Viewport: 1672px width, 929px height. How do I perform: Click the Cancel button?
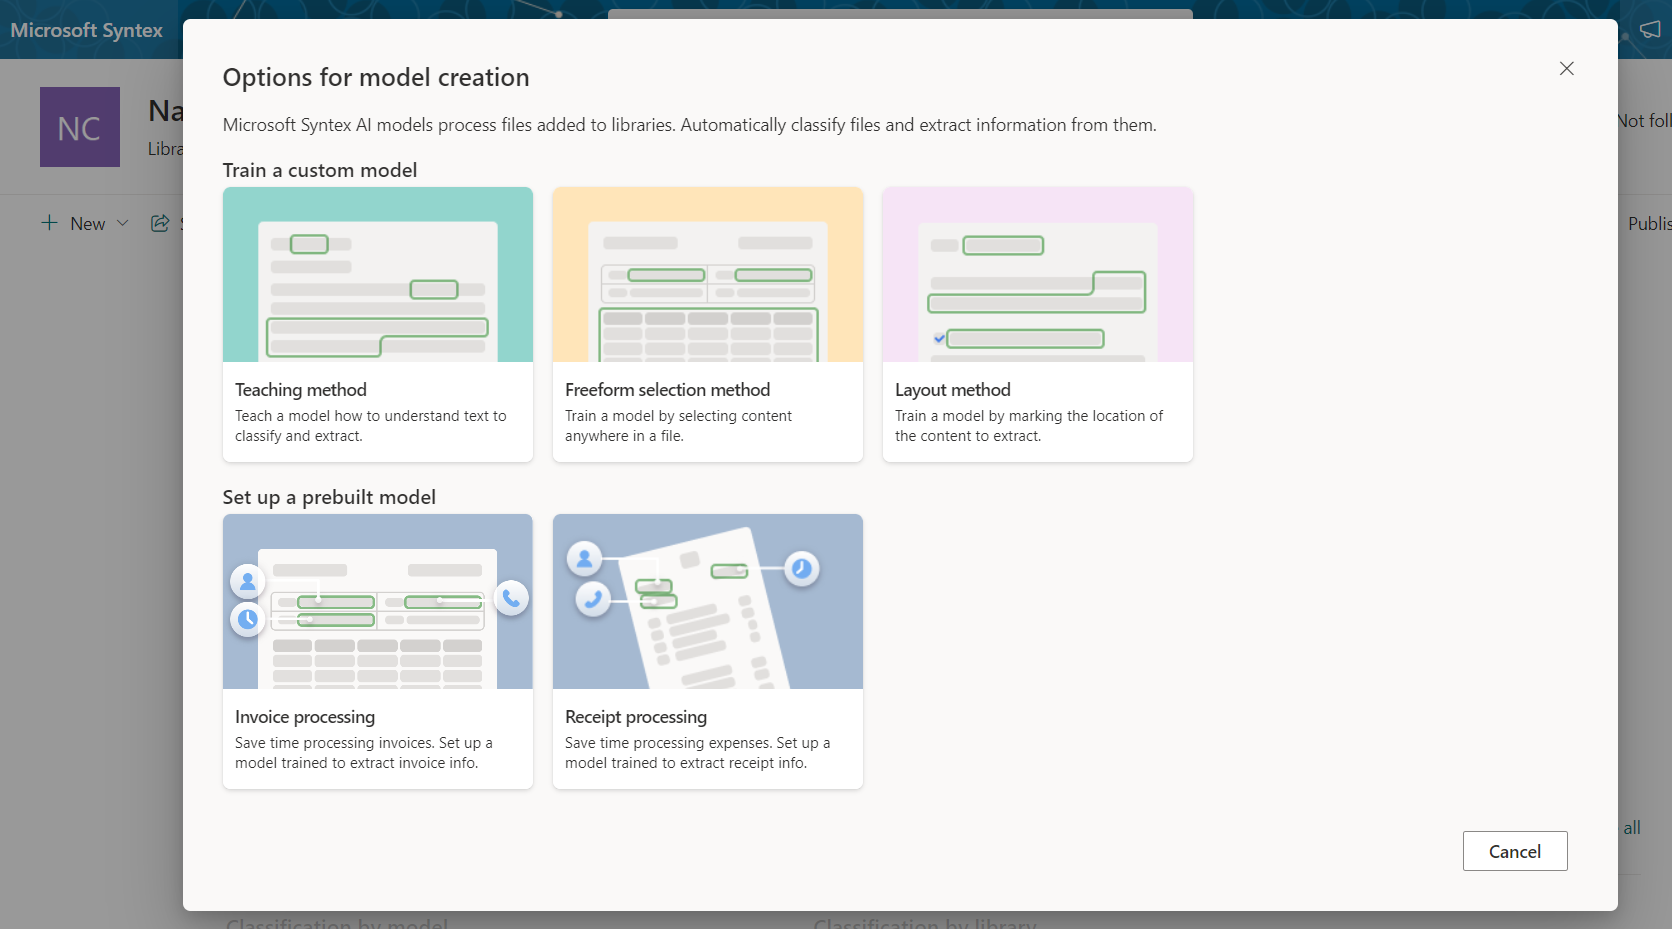(x=1514, y=851)
